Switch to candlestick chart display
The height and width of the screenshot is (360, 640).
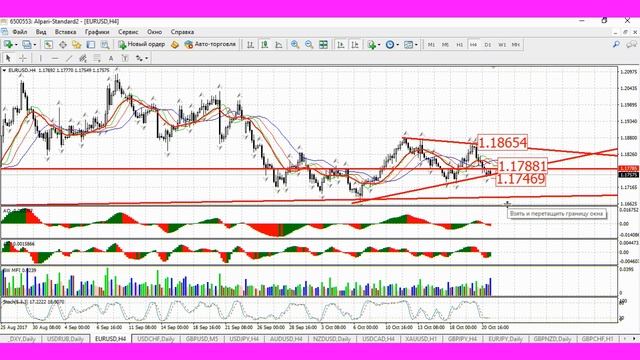click(x=264, y=44)
